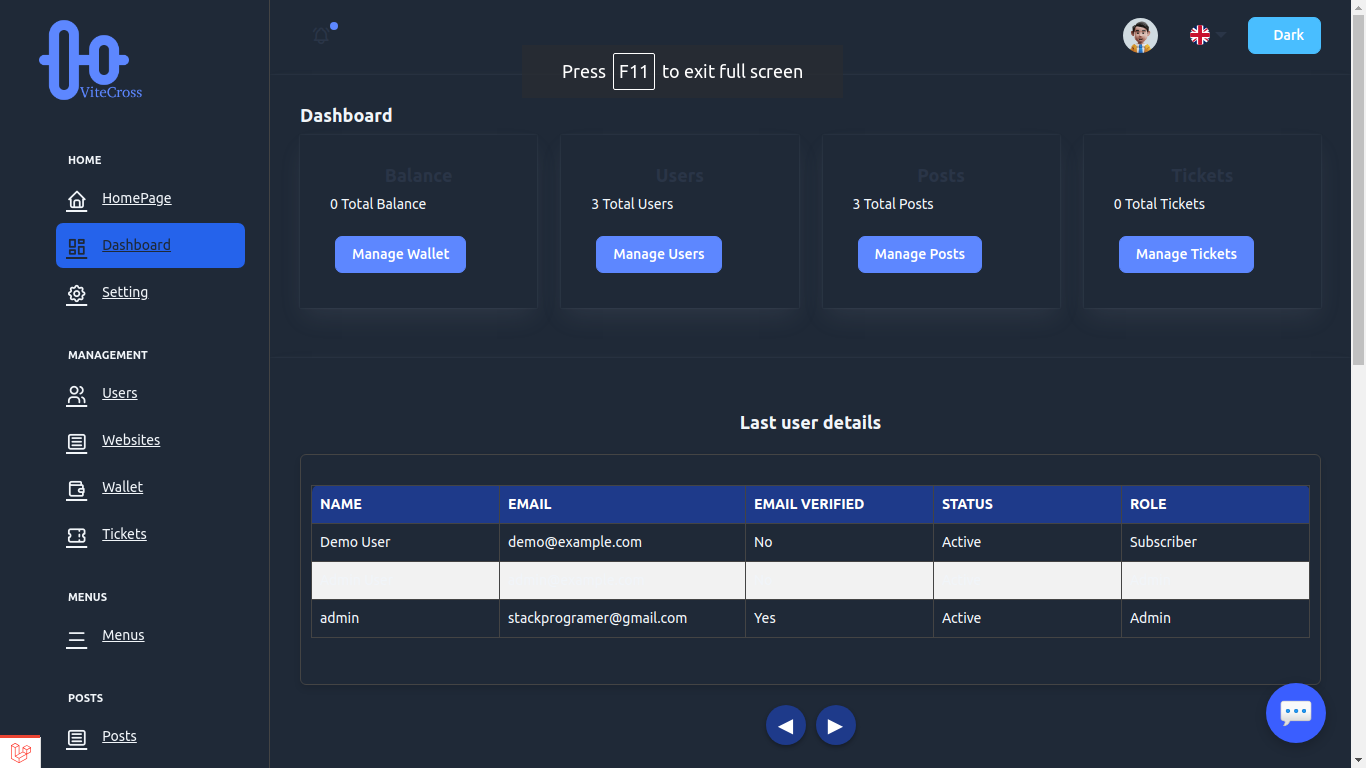Viewport: 1366px width, 768px height.
Task: Click the Tickets icon in sidebar
Action: [x=77, y=536]
